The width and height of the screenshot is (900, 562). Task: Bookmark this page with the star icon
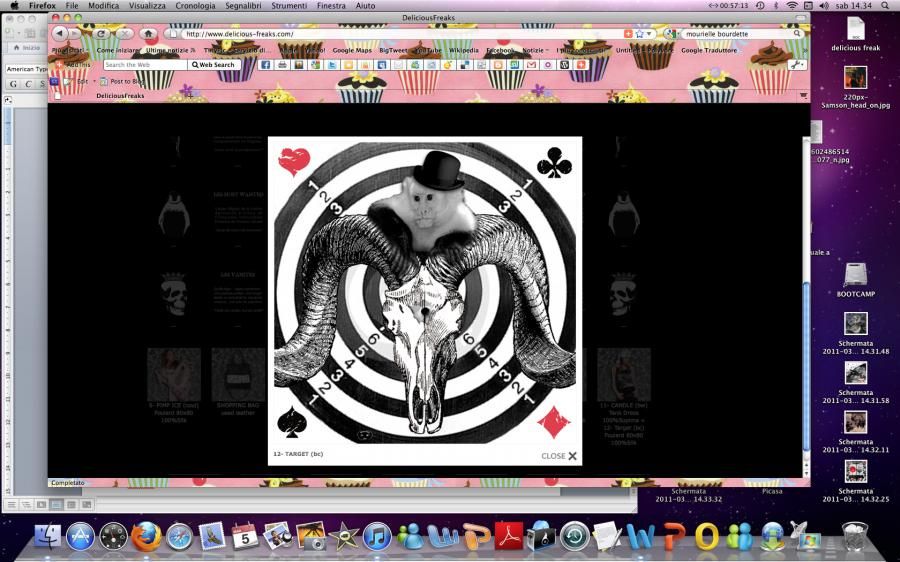[639, 34]
